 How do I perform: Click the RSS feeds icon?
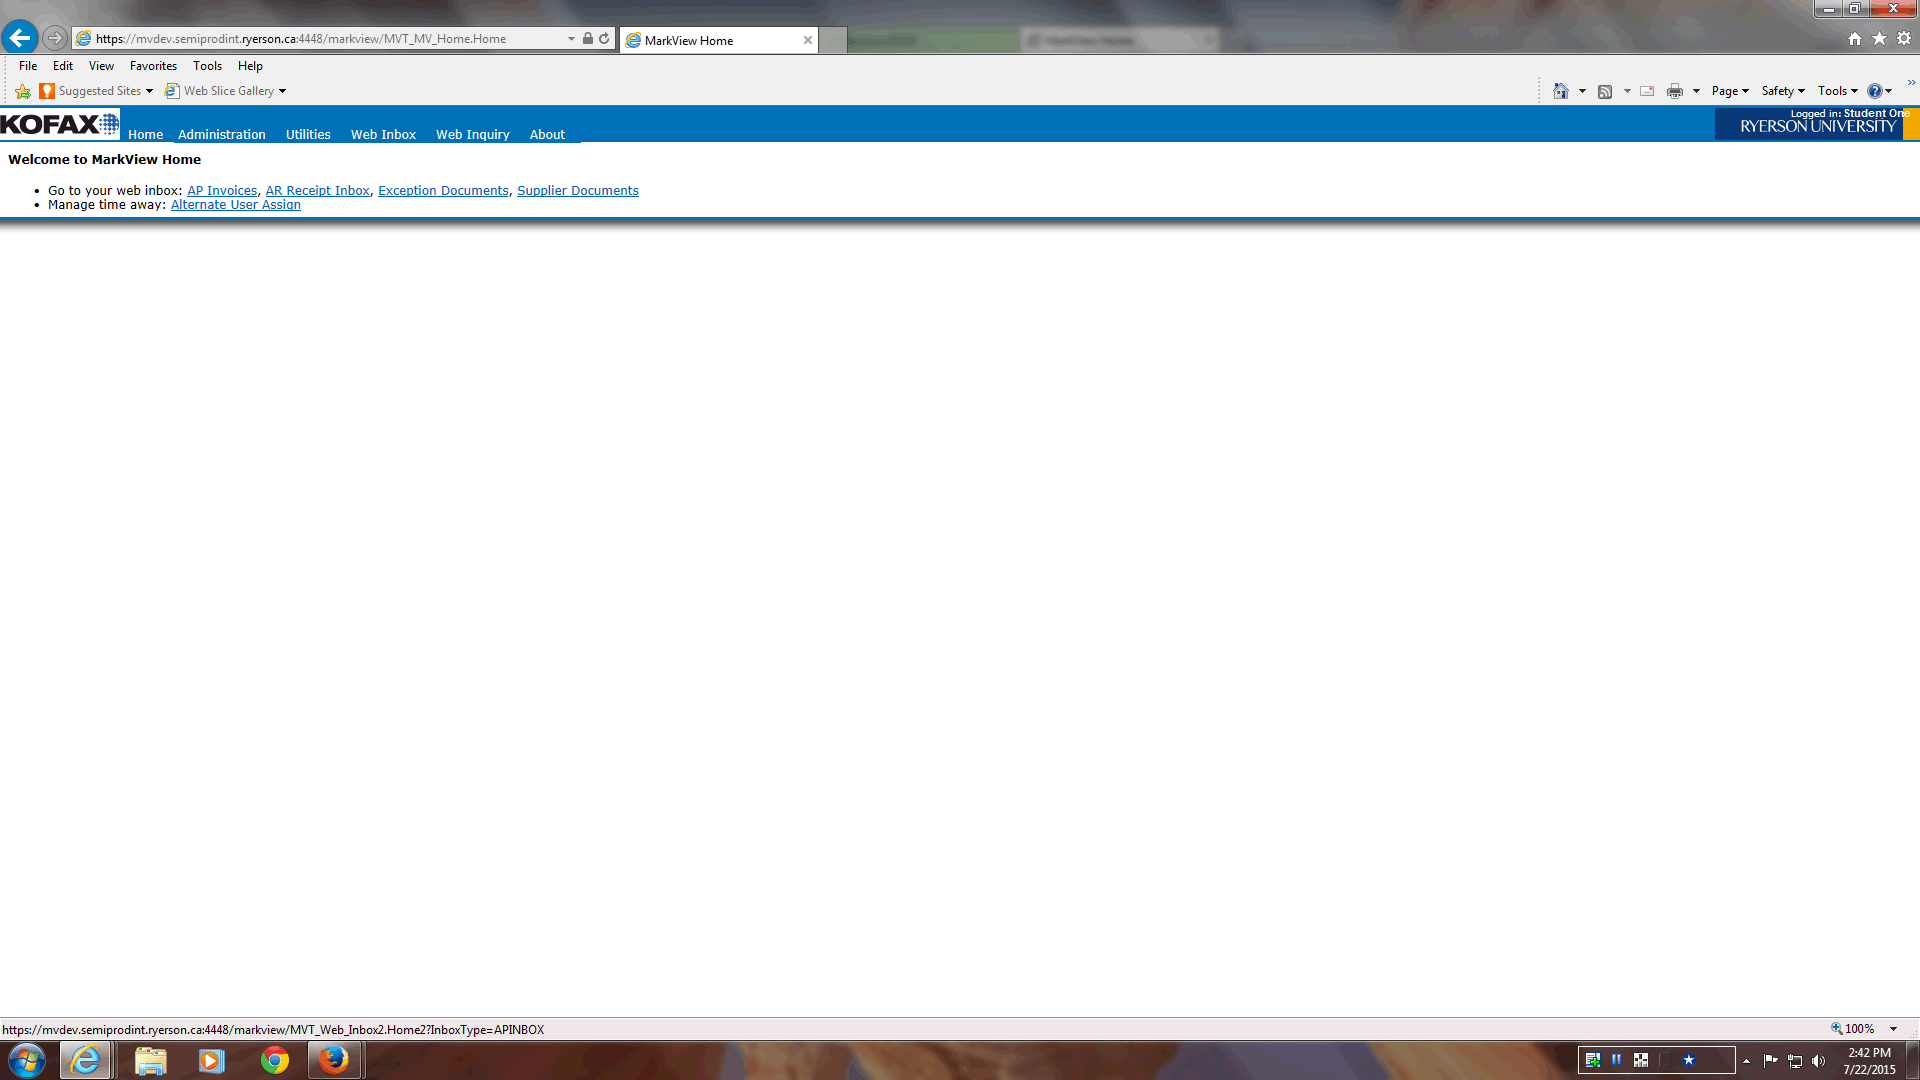pyautogui.click(x=1605, y=91)
